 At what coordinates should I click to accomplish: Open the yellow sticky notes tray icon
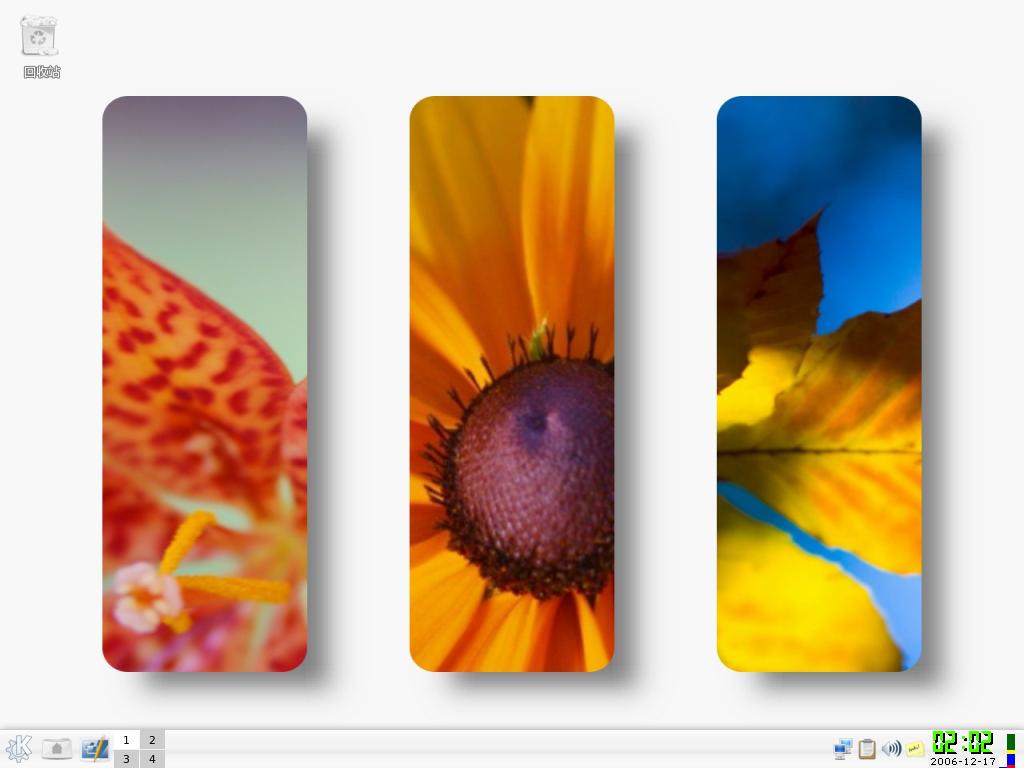pyautogui.click(x=915, y=748)
